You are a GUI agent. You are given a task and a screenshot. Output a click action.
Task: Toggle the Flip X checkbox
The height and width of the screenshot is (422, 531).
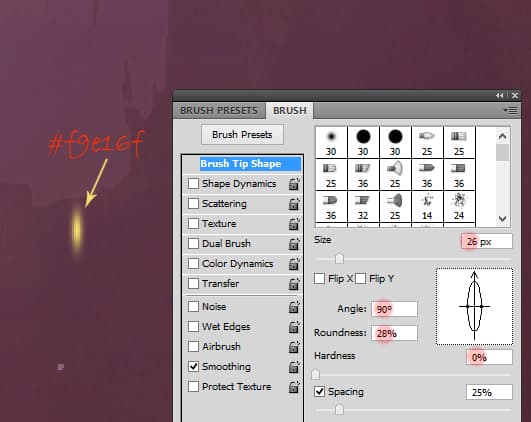click(319, 279)
